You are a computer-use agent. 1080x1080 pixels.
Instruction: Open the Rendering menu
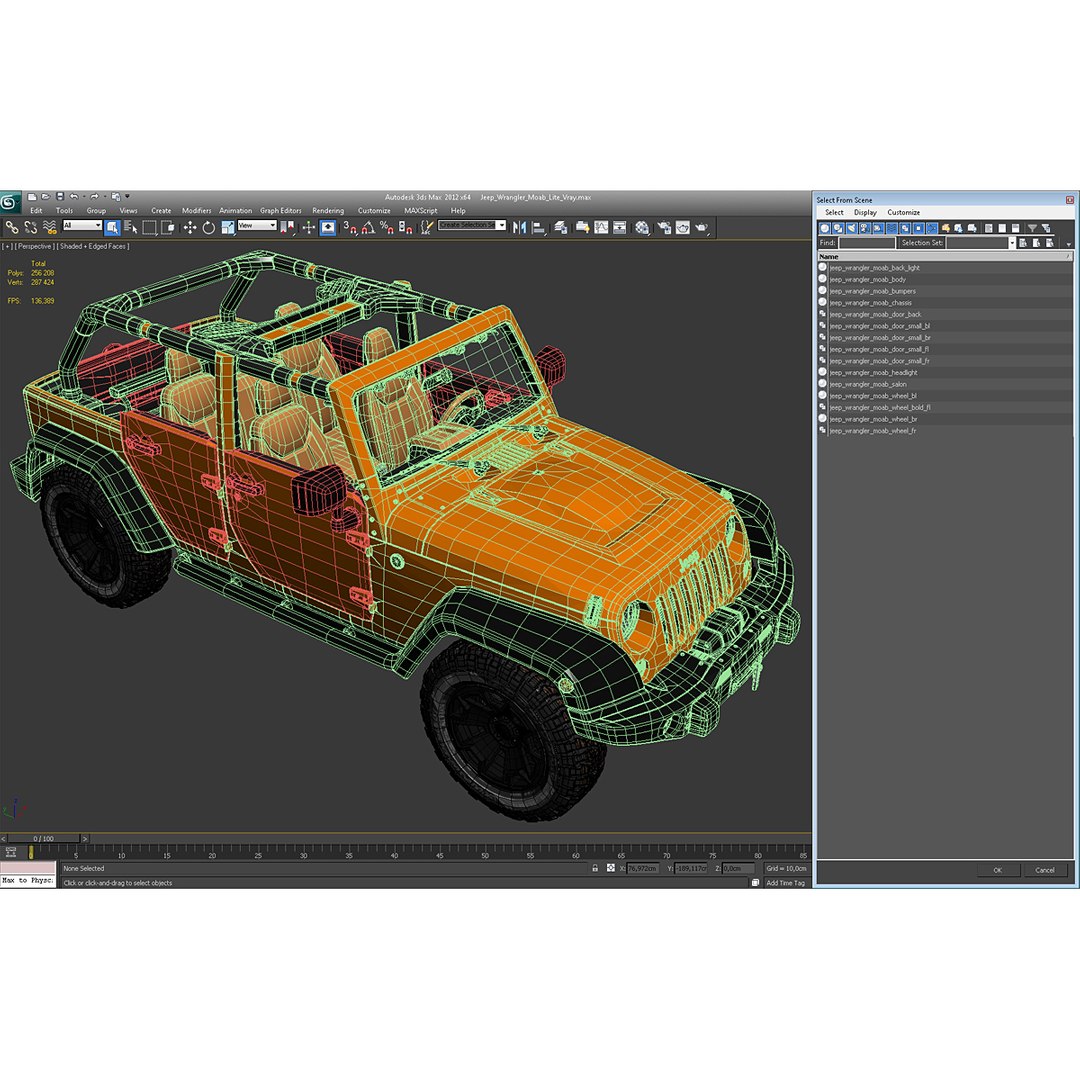click(x=328, y=211)
